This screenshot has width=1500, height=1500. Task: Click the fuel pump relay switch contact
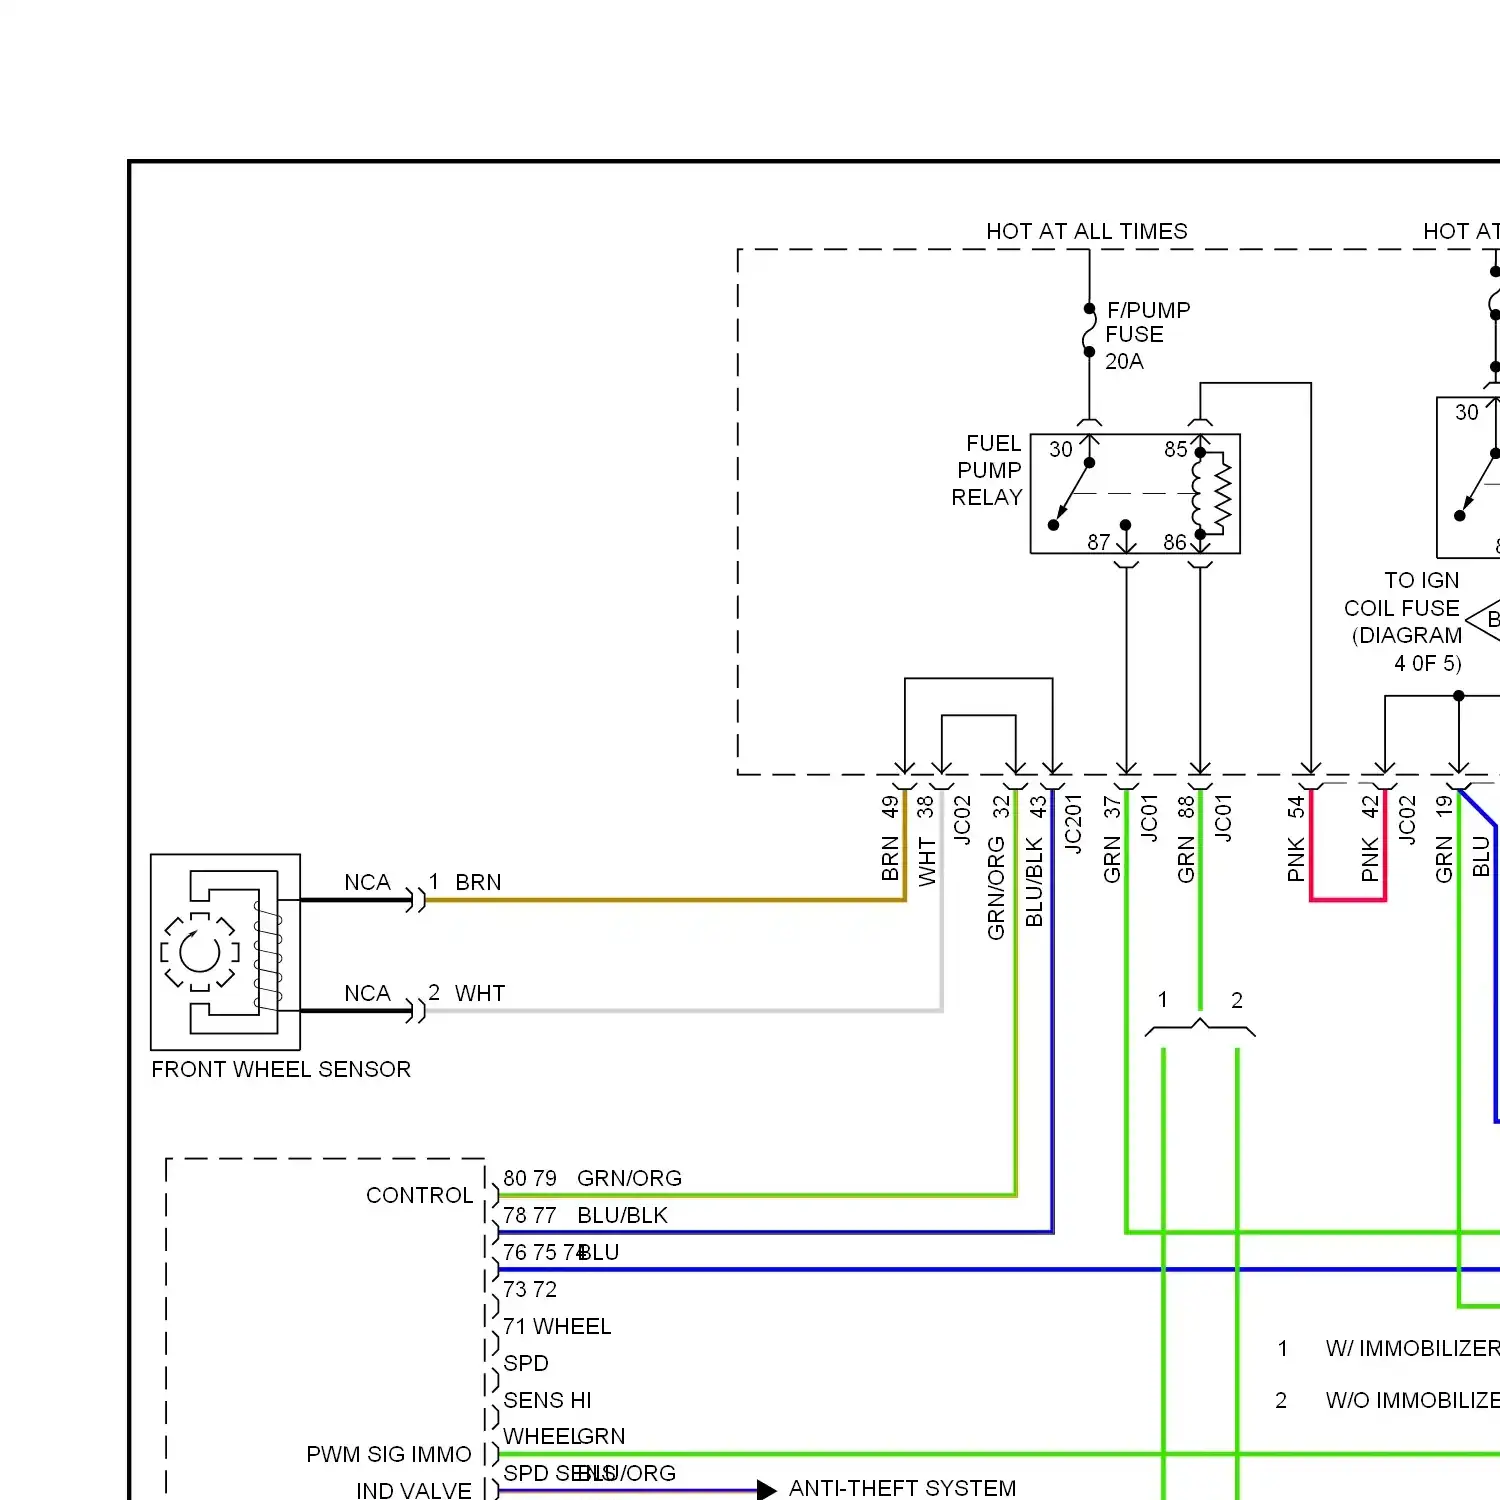tap(1071, 494)
